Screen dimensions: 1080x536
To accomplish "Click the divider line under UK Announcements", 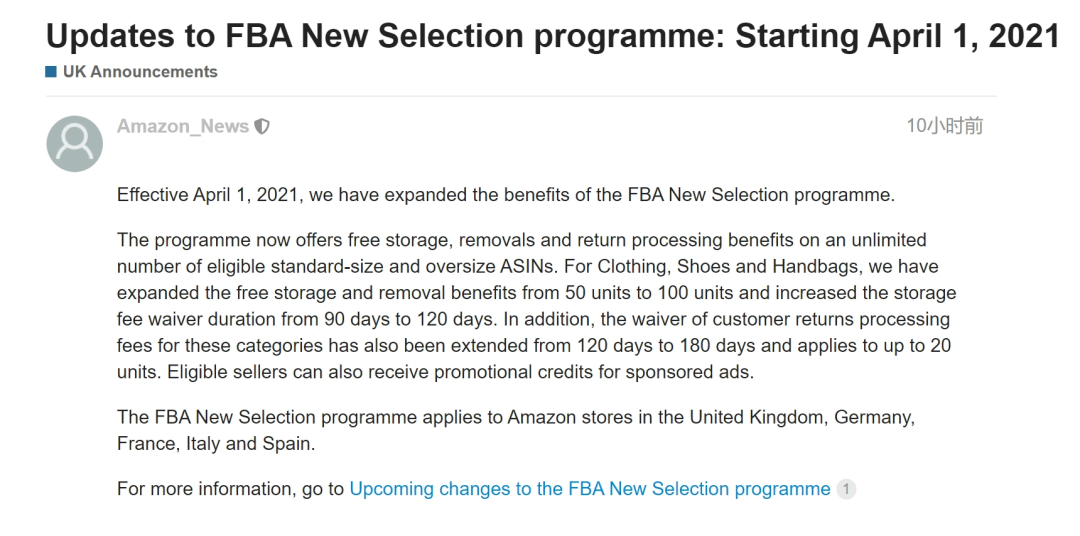I will pyautogui.click(x=521, y=96).
